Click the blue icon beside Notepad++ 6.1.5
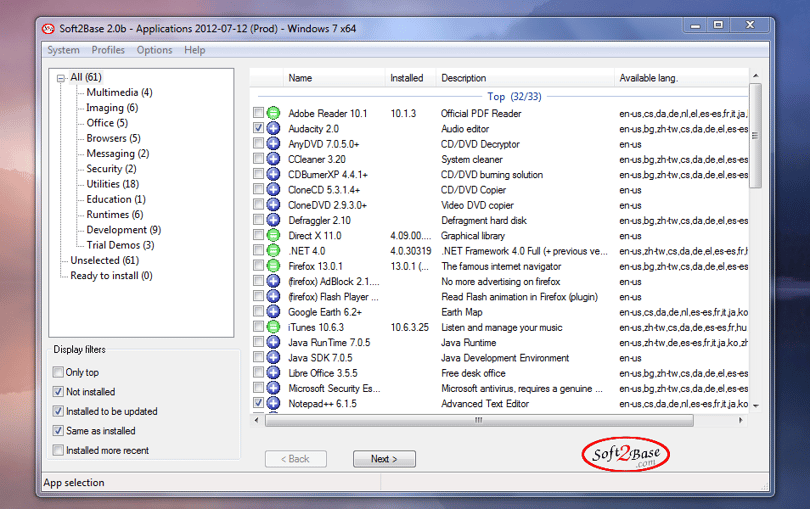810x509 pixels. (x=273, y=403)
